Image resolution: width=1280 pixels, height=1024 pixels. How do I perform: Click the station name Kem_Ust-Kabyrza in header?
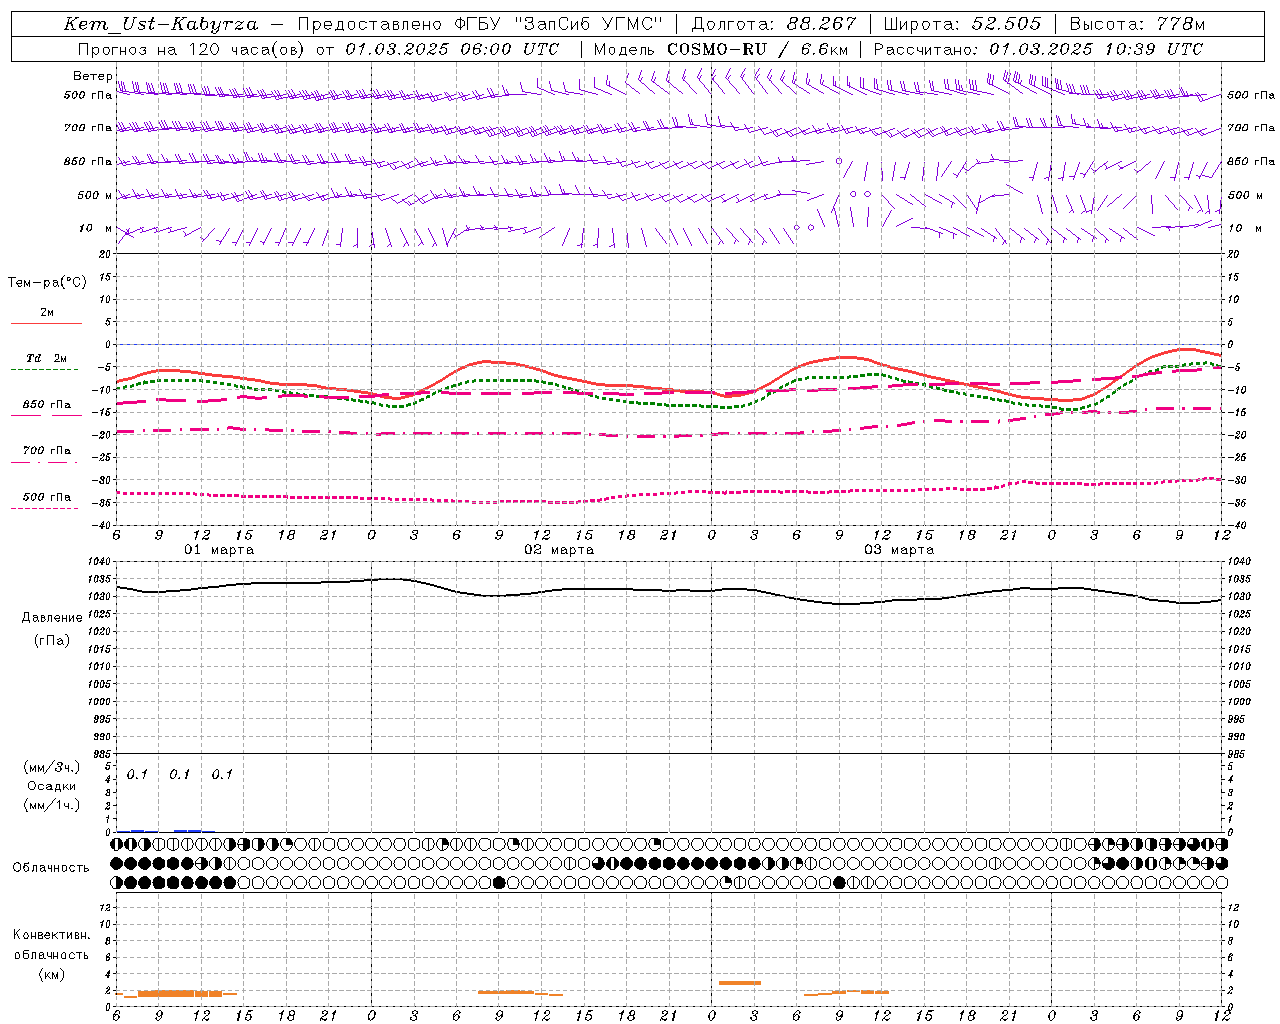[161, 24]
